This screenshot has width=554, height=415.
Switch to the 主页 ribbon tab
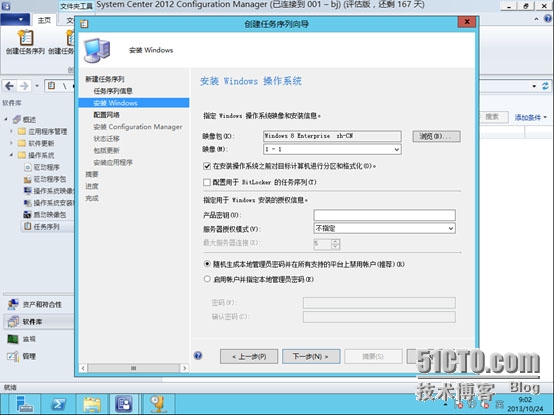pyautogui.click(x=44, y=20)
